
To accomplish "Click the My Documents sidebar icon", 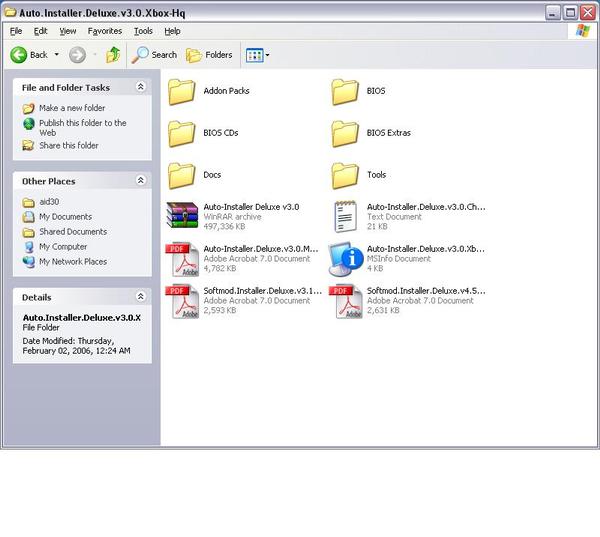I will tap(28, 217).
